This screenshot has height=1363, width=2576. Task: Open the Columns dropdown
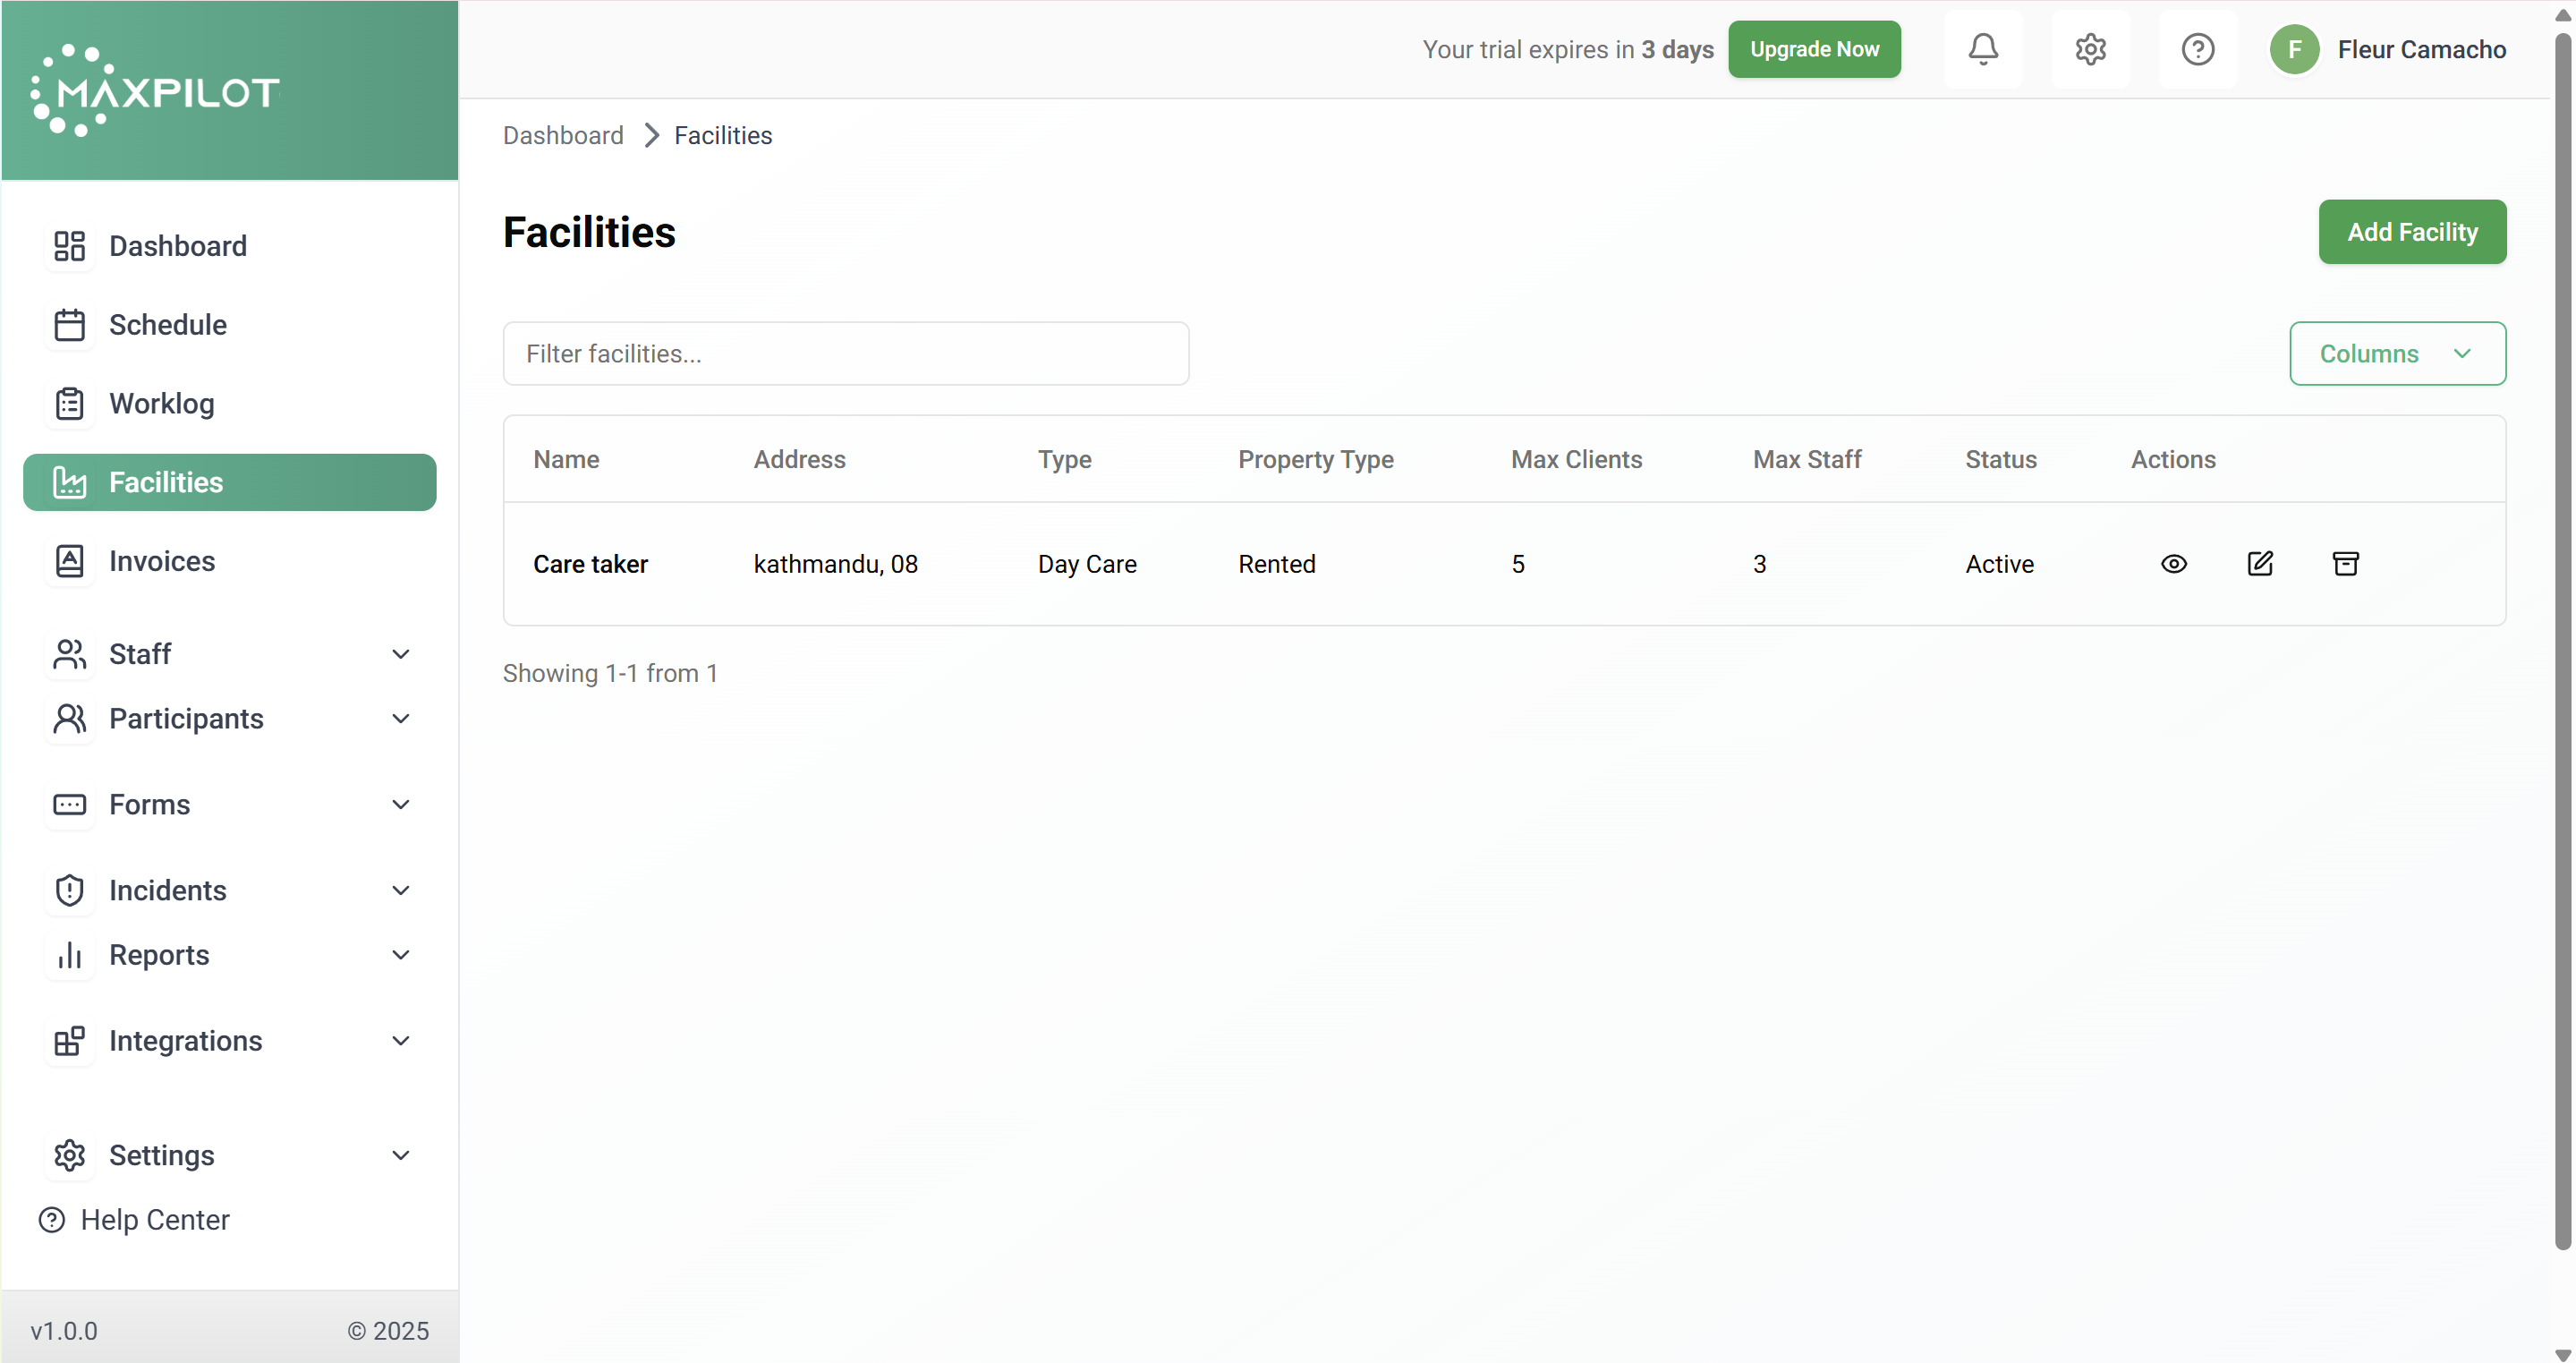(2397, 353)
